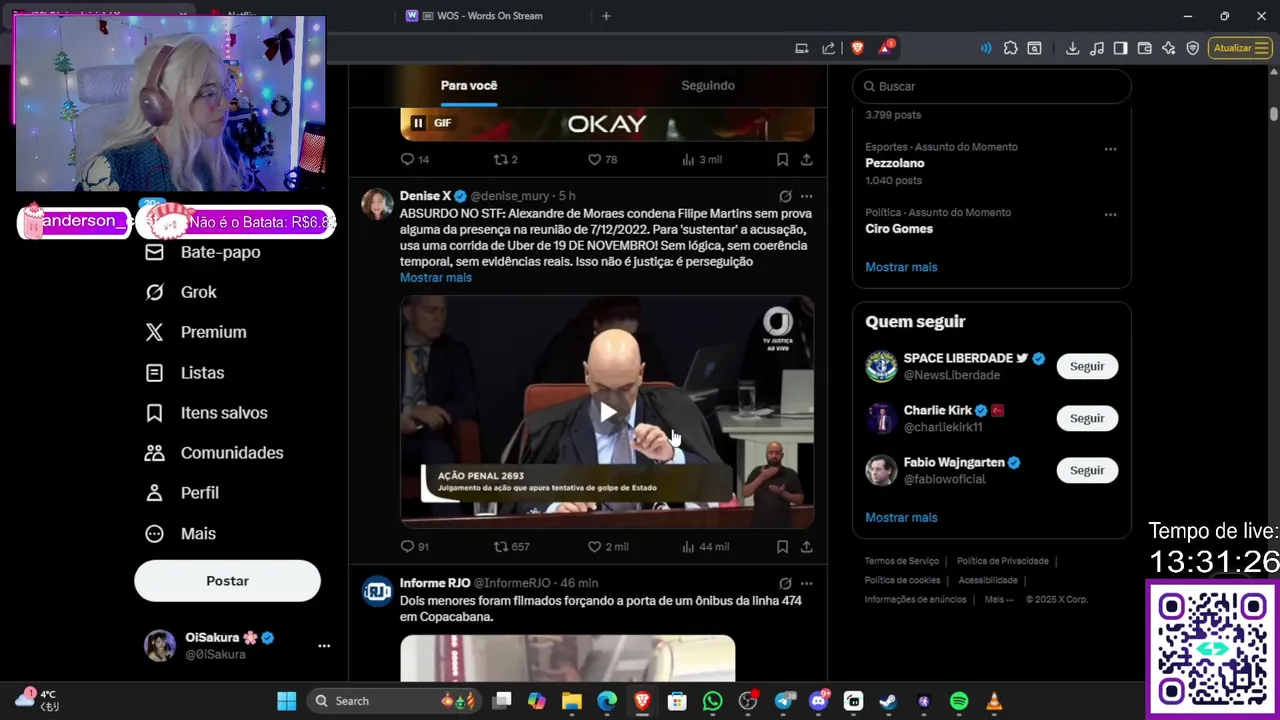Screen dimensions: 1280x720
Task: Open the Listas sidebar item
Action: click(x=185, y=373)
